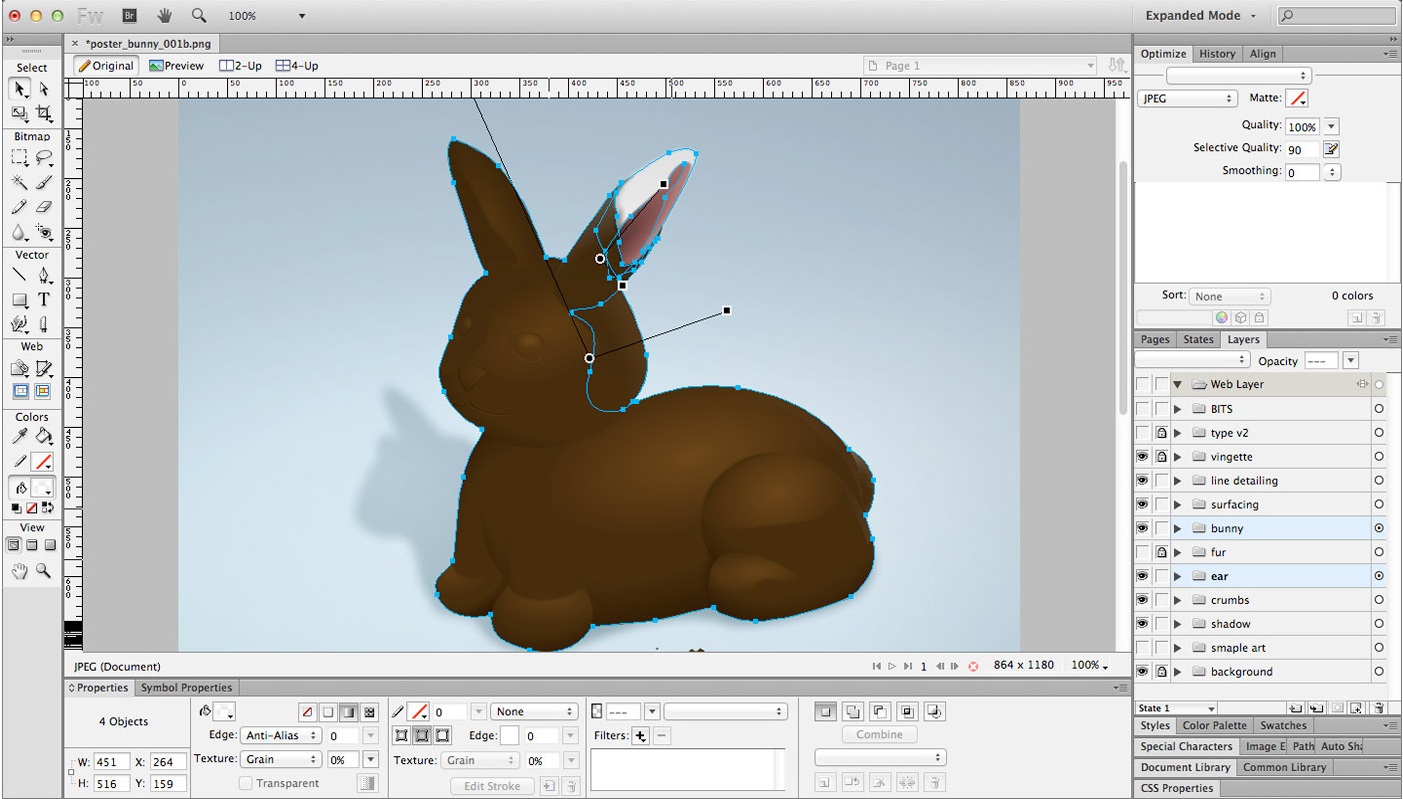The image size is (1403, 799).
Task: Open the Anti-Alias edge dropdown
Action: pos(280,736)
